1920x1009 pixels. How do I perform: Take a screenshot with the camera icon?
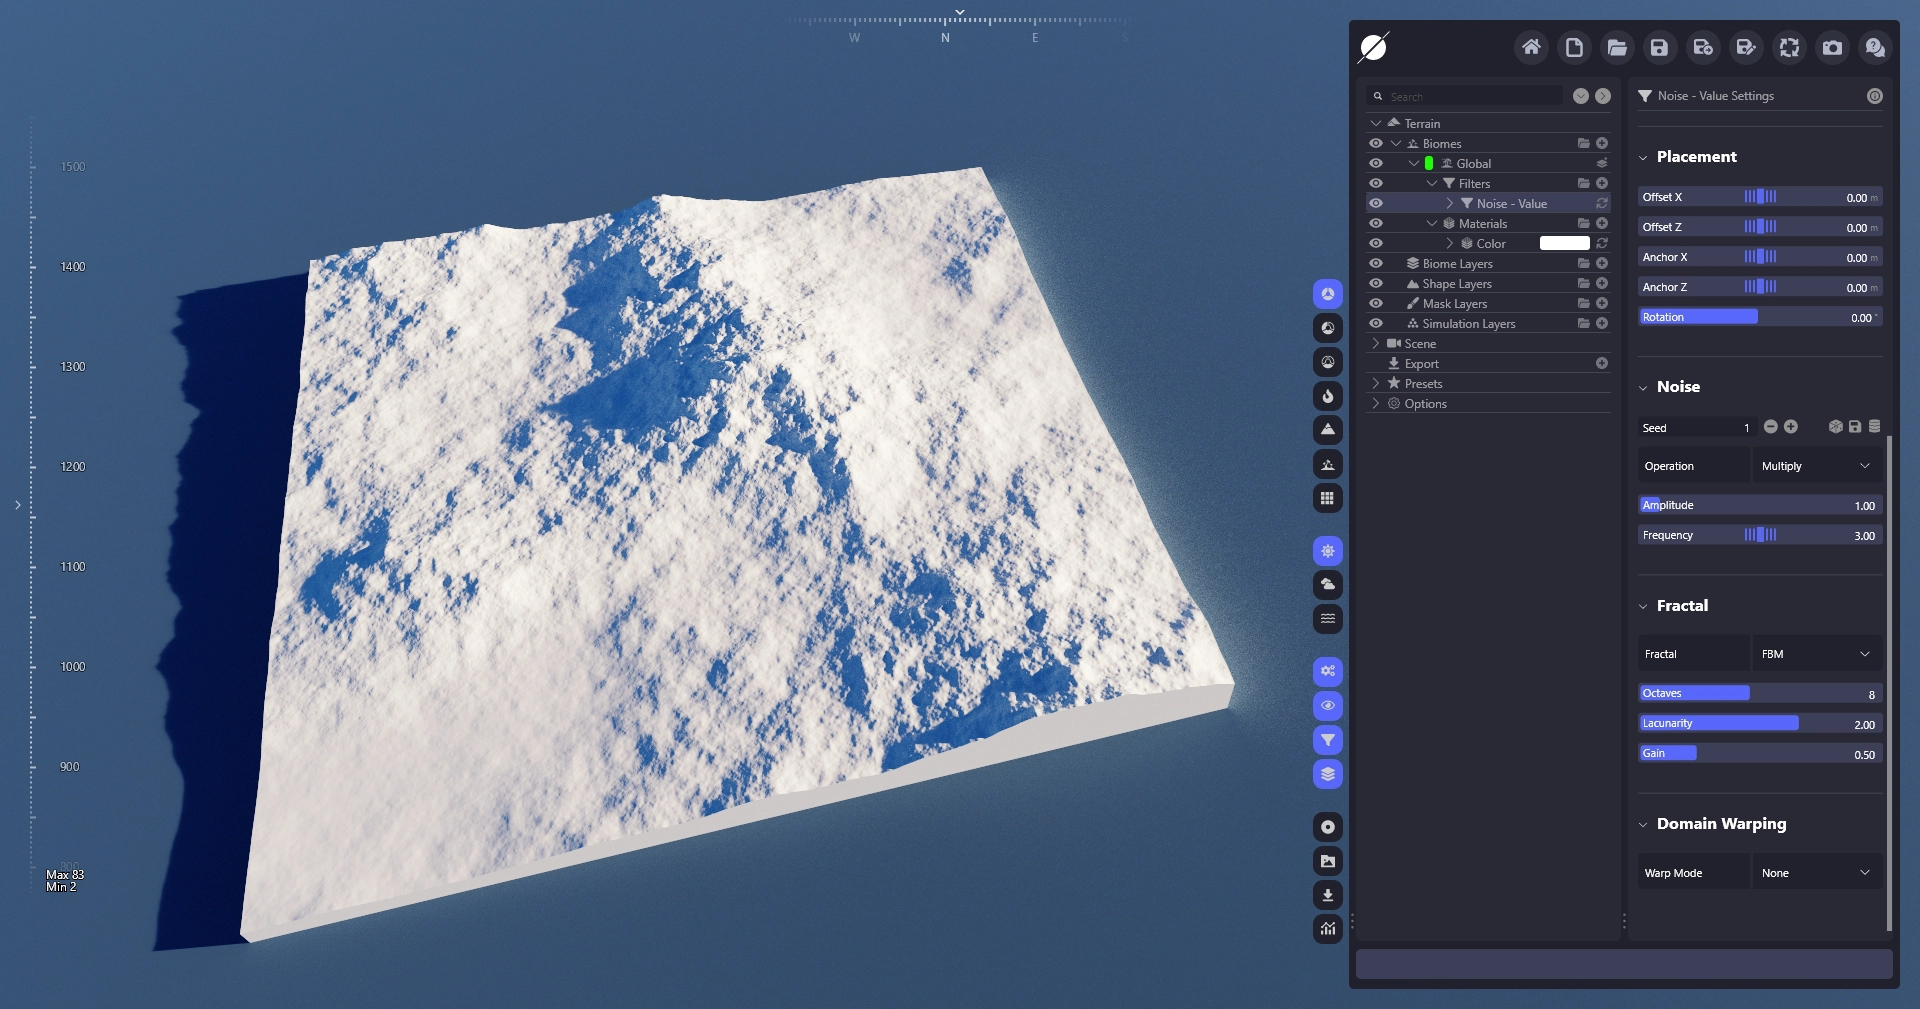[1832, 47]
